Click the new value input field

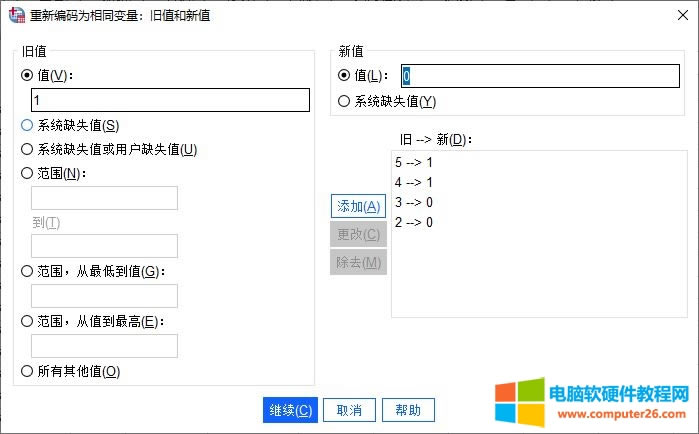click(540, 76)
